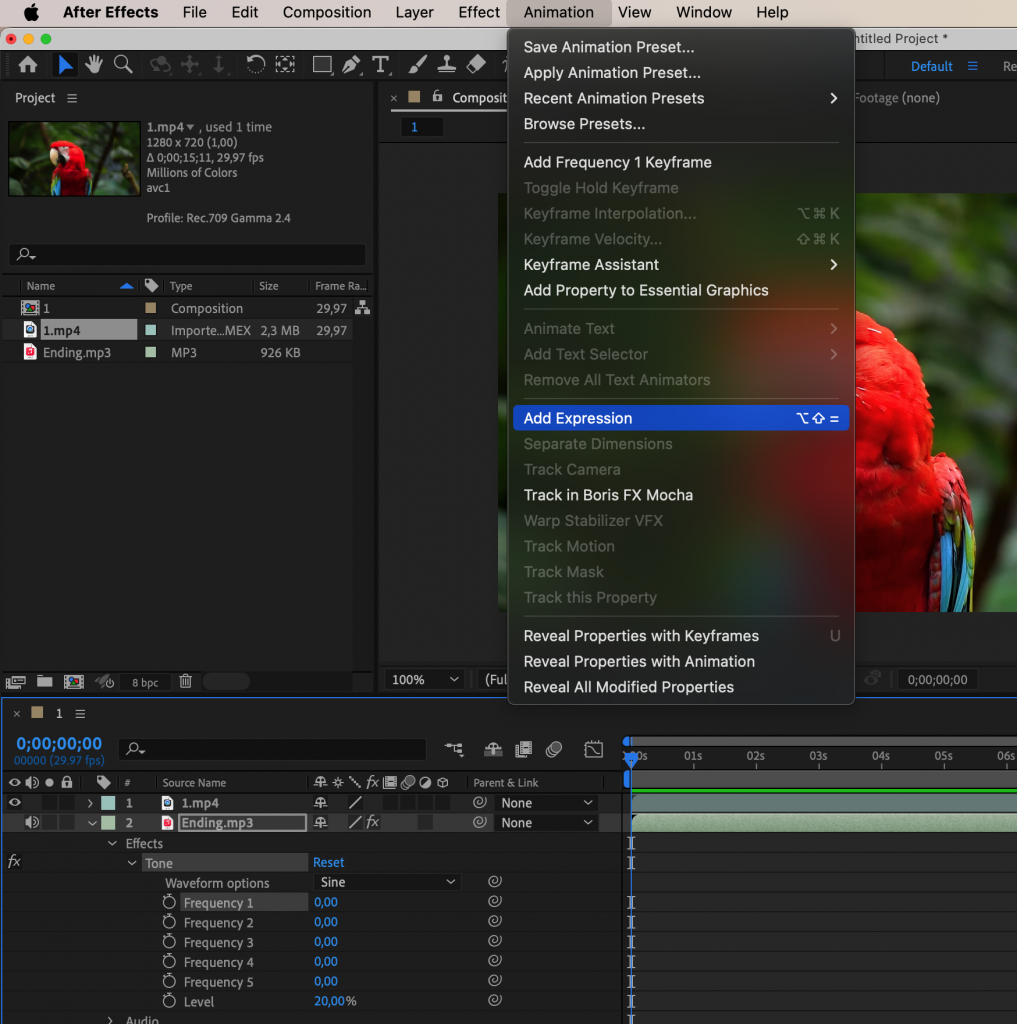
Task: Click the Create a new Folder icon
Action: click(44, 681)
